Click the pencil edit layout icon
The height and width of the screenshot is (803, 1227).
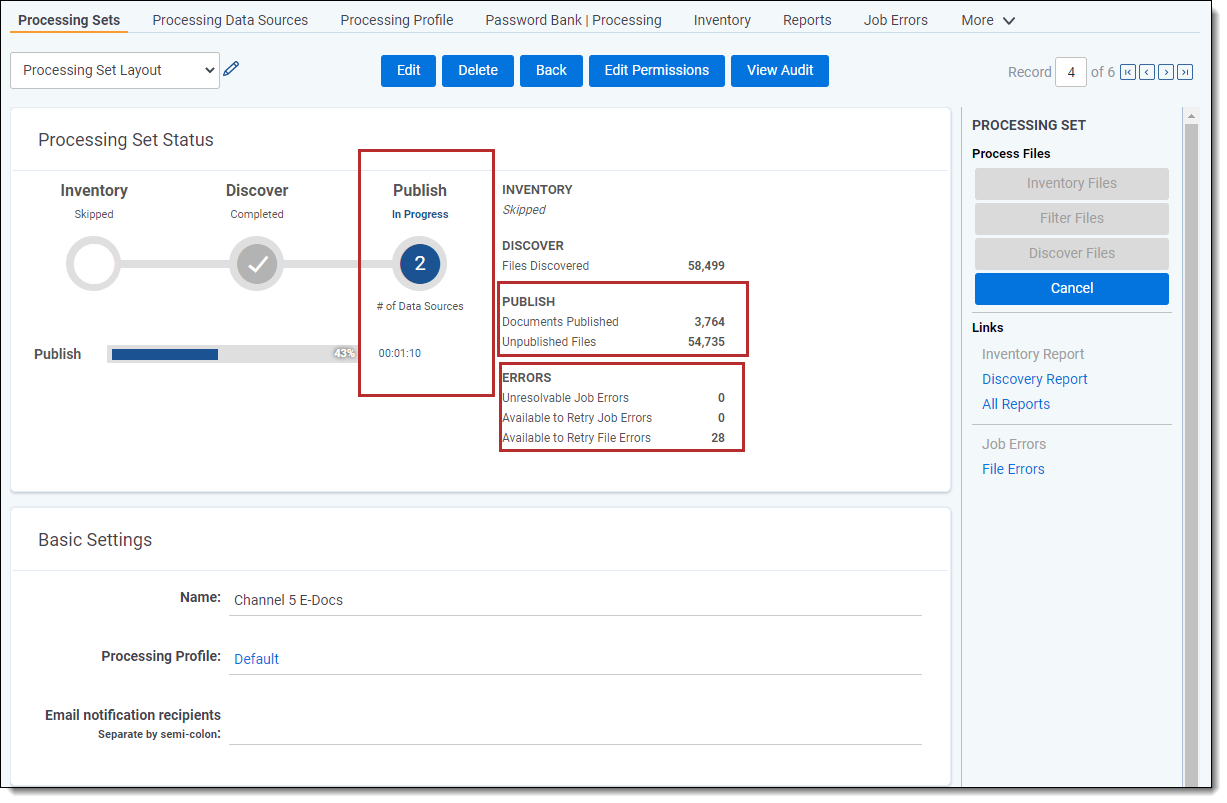coord(231,69)
